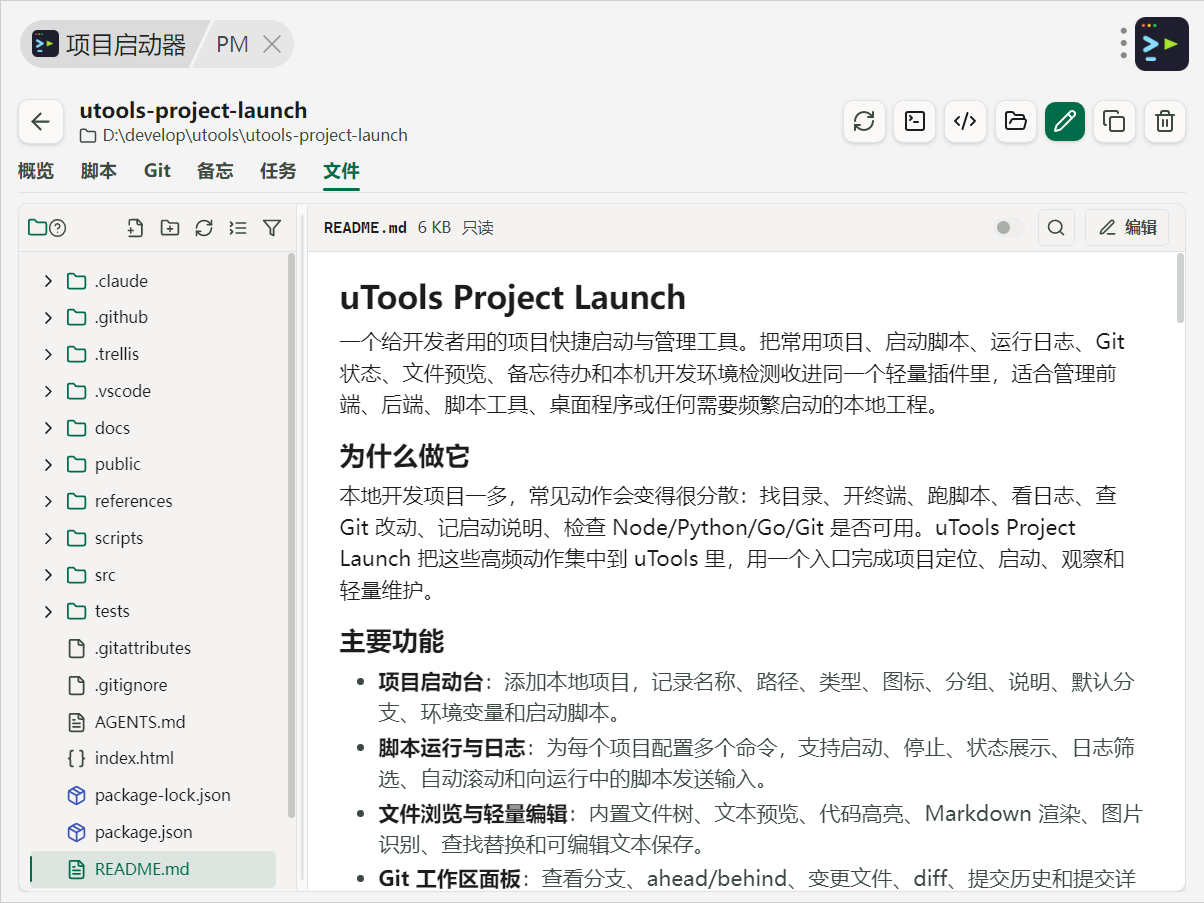
Task: Open the 备忘 tab
Action: (x=215, y=171)
